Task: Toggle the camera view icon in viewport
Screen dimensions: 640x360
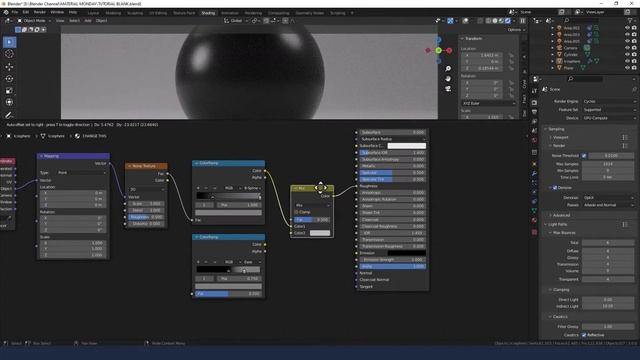Action: point(448,89)
